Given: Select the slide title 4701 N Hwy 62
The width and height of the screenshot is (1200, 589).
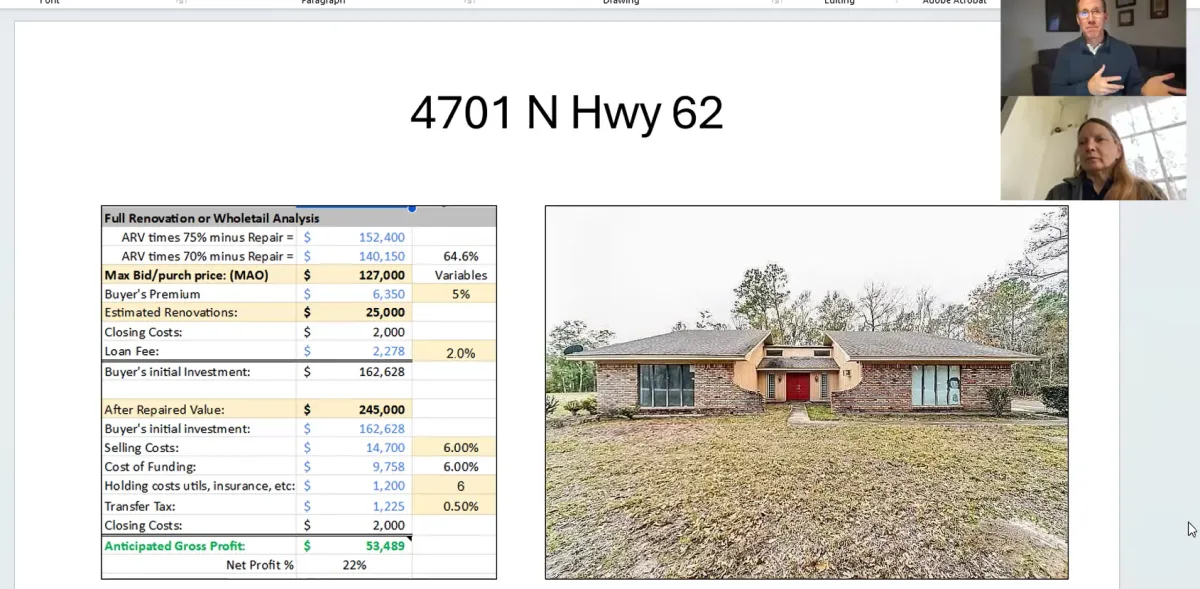Looking at the screenshot, I should tap(566, 113).
